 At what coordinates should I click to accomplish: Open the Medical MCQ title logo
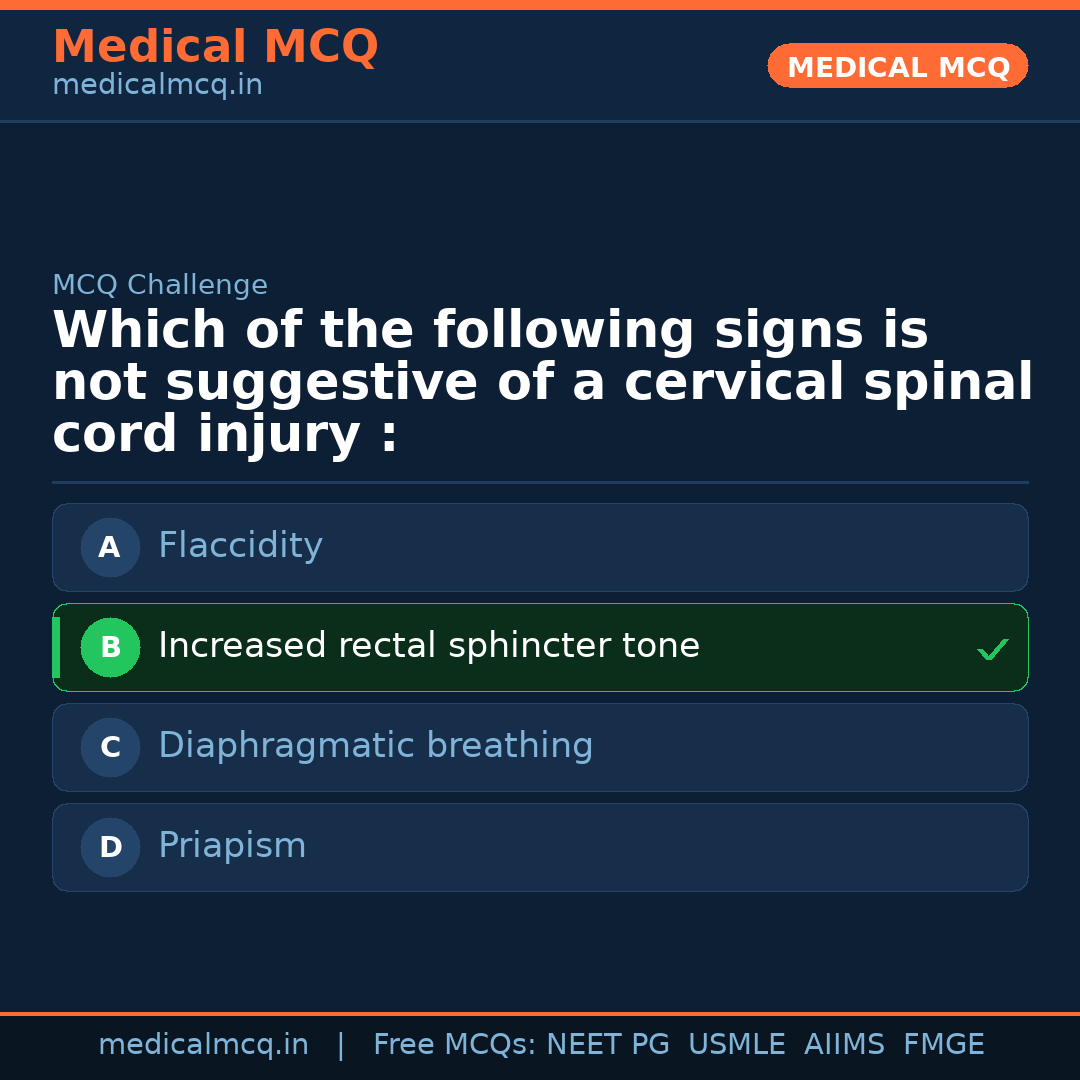215,47
